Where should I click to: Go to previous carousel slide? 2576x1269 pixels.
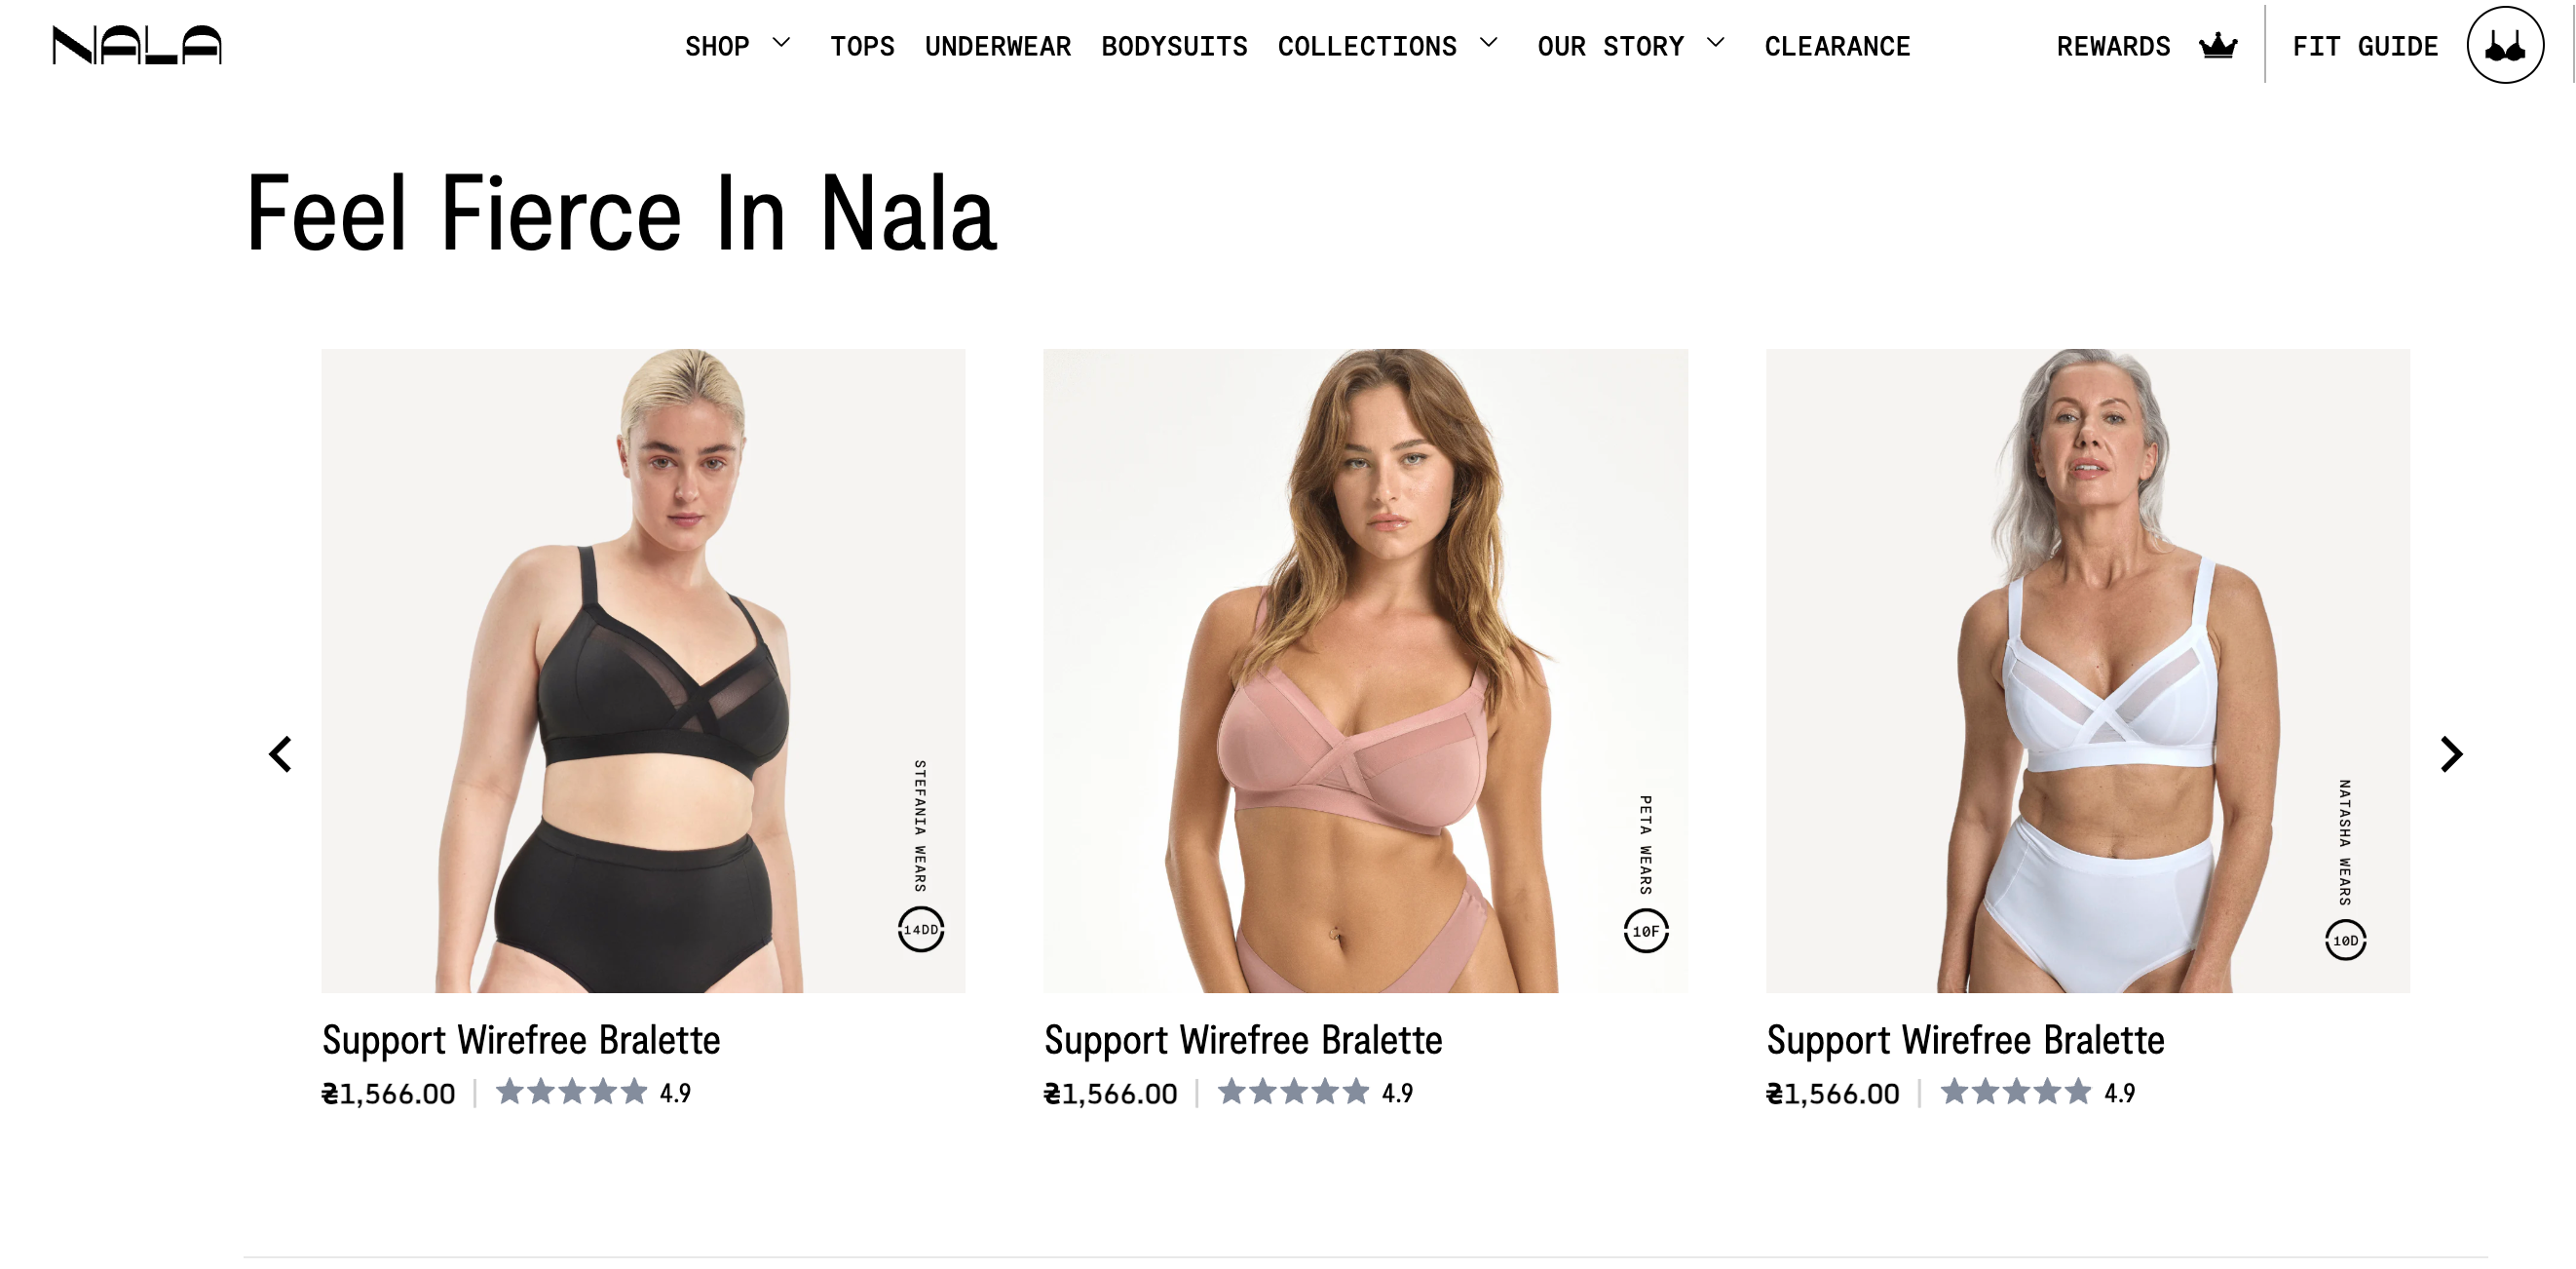pos(281,754)
